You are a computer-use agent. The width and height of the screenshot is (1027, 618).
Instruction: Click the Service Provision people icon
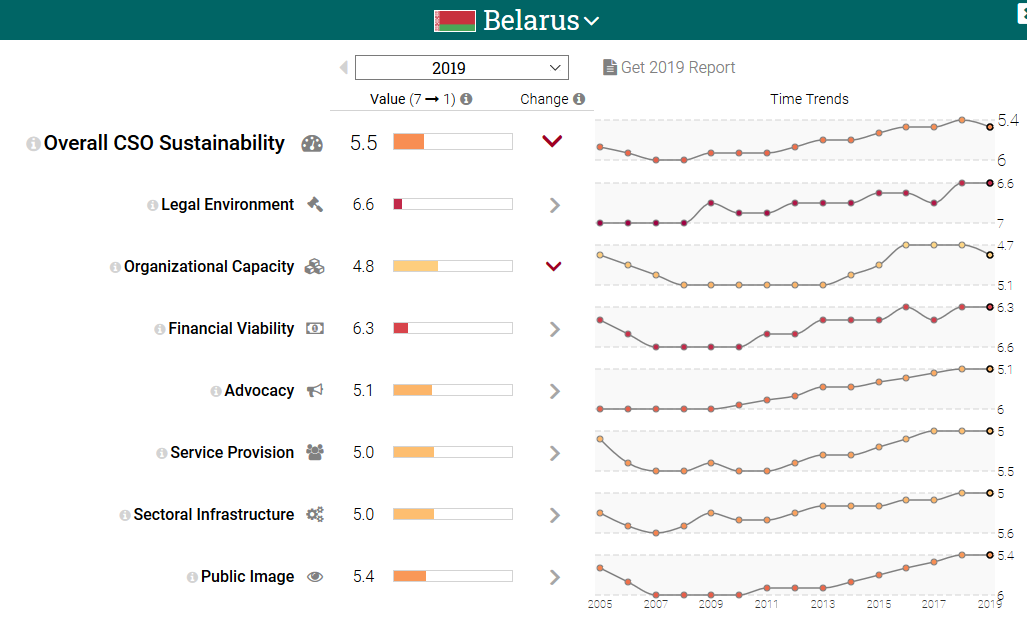314,452
